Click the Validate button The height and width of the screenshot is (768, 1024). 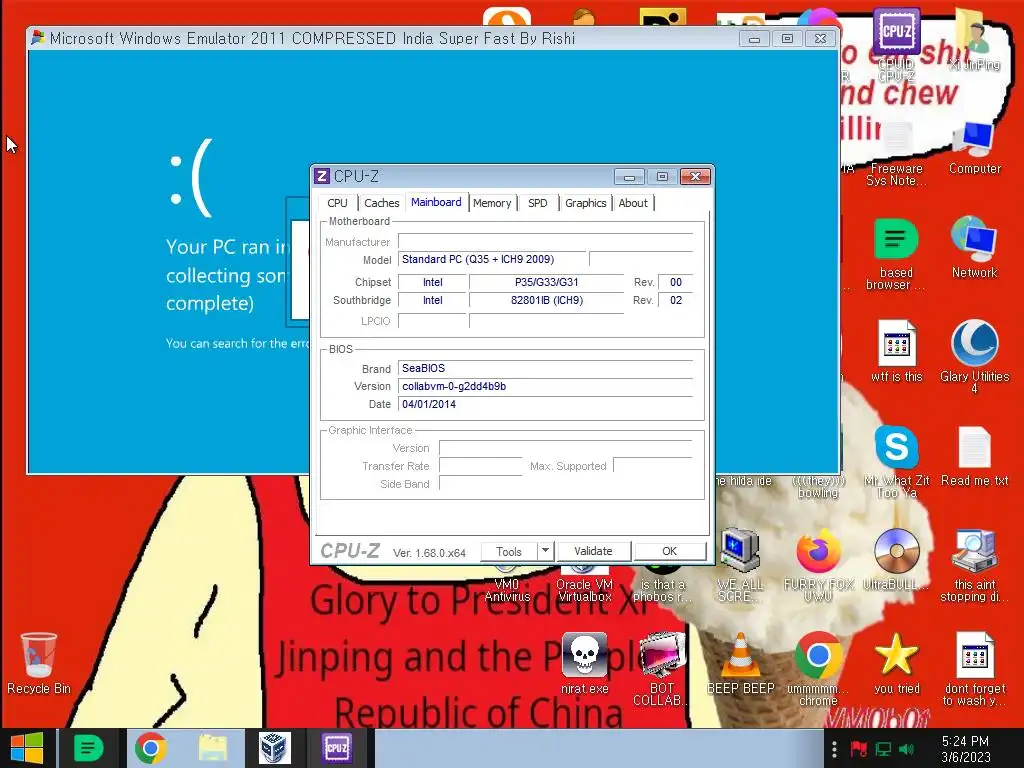pyautogui.click(x=593, y=551)
